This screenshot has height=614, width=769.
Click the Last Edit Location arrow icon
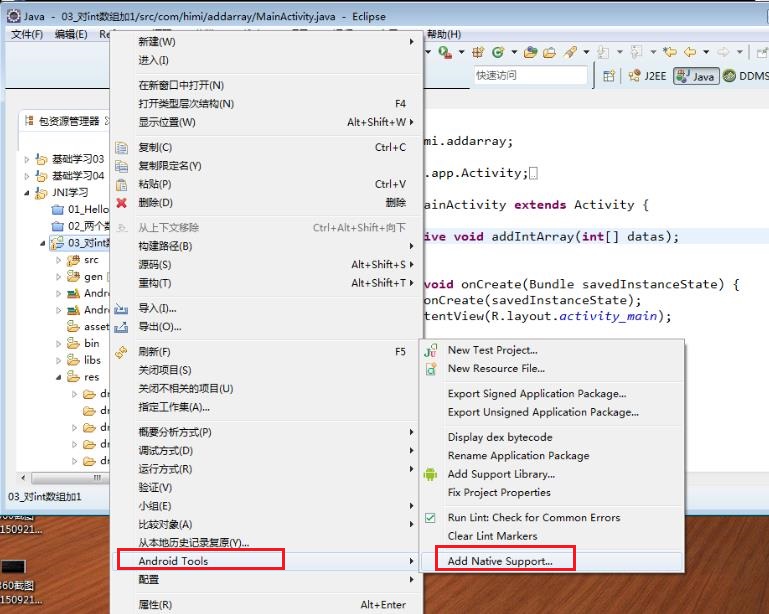pyautogui.click(x=670, y=52)
